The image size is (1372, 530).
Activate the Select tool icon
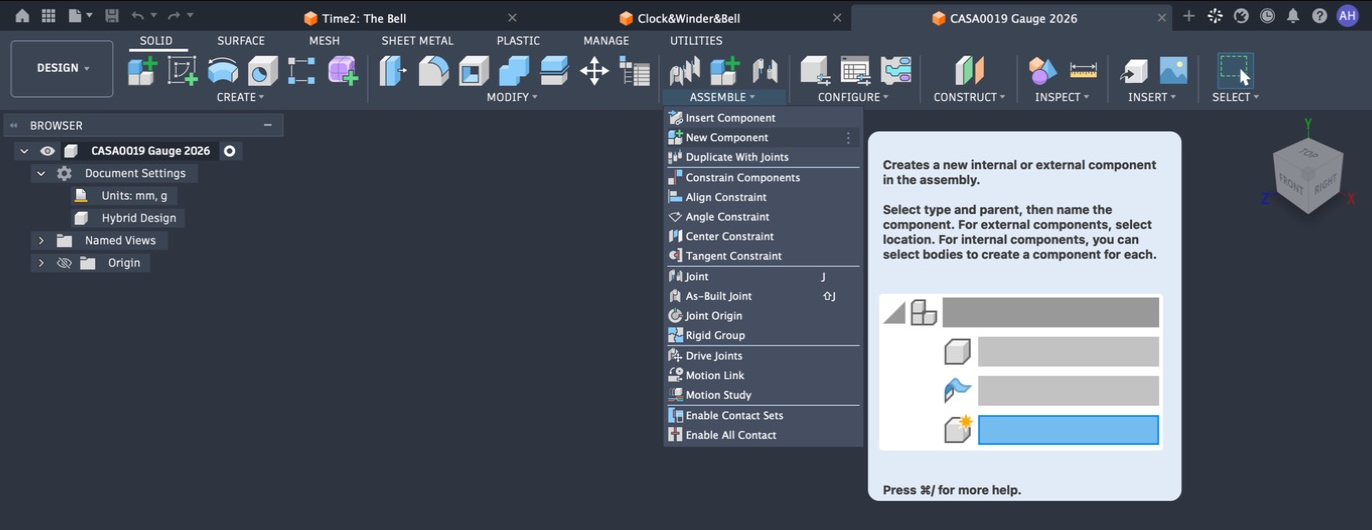1235,71
